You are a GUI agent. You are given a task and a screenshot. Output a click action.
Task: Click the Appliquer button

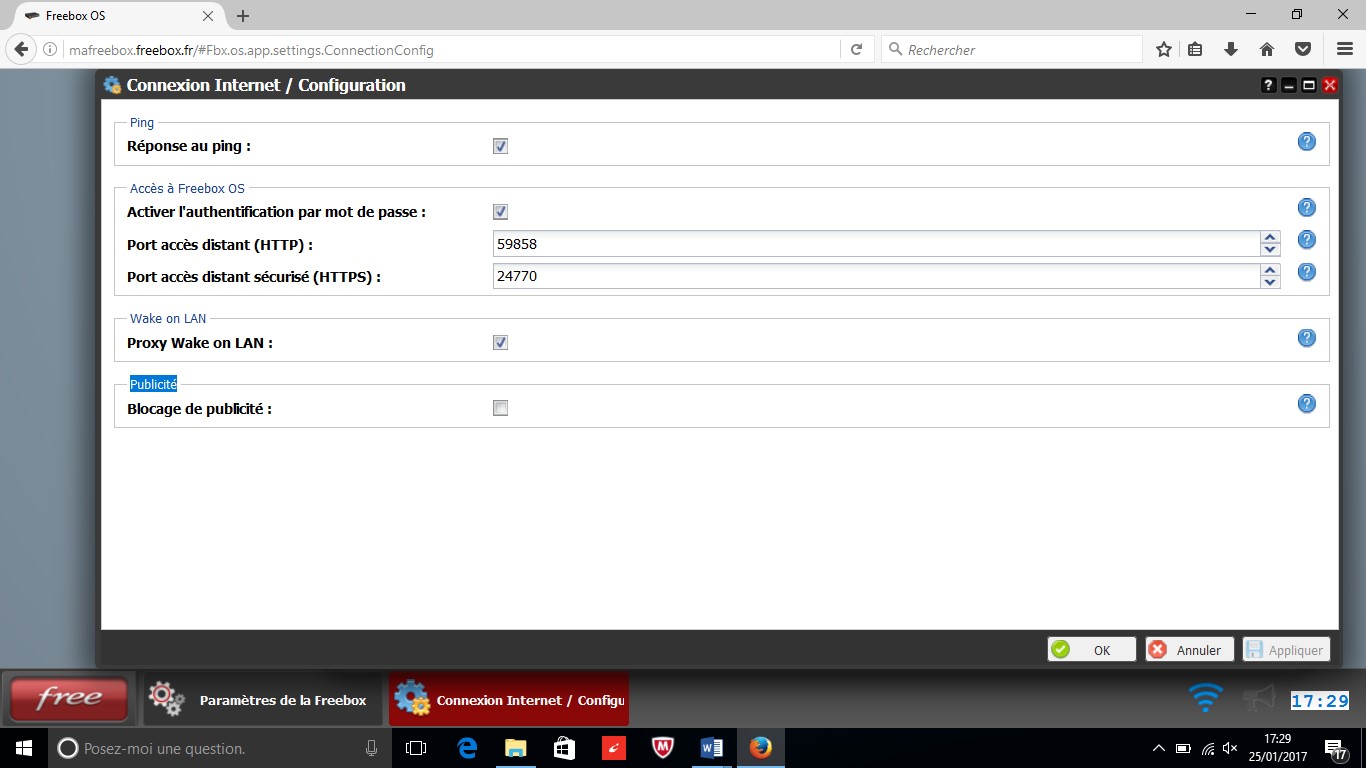[1286, 650]
